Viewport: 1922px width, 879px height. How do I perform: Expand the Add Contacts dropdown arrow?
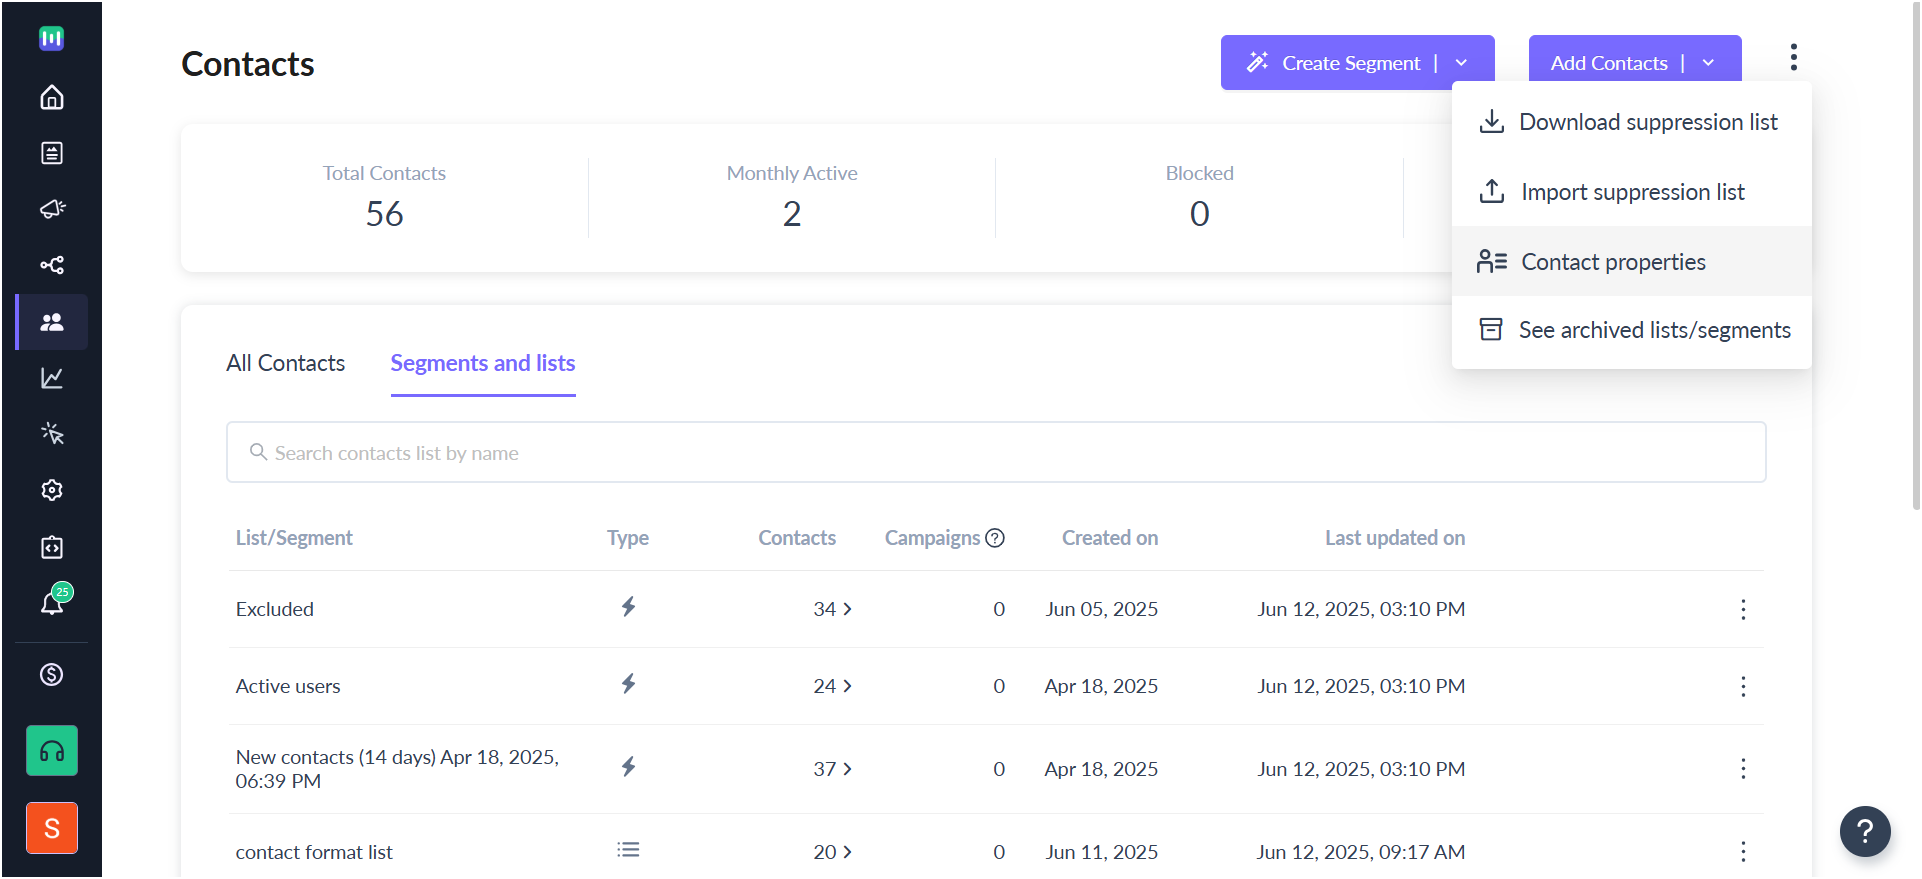point(1708,63)
